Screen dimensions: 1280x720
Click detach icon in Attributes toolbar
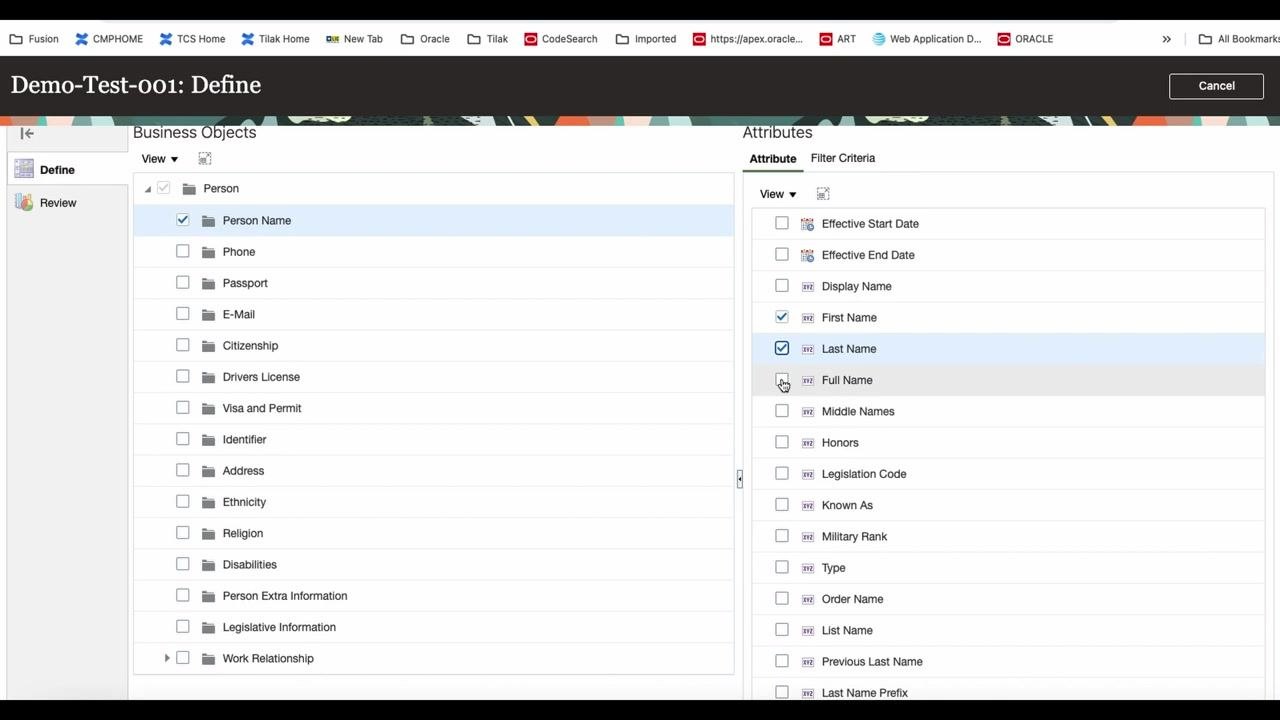[x=823, y=194]
